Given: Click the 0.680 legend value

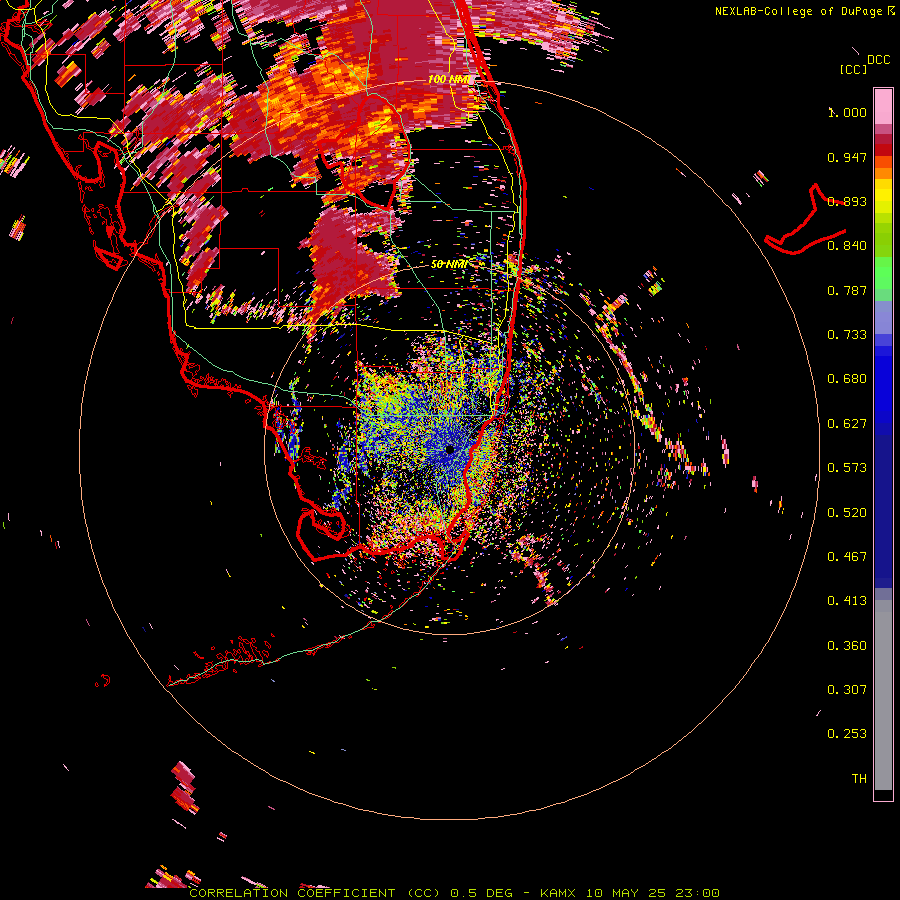Looking at the screenshot, I should pyautogui.click(x=847, y=379).
